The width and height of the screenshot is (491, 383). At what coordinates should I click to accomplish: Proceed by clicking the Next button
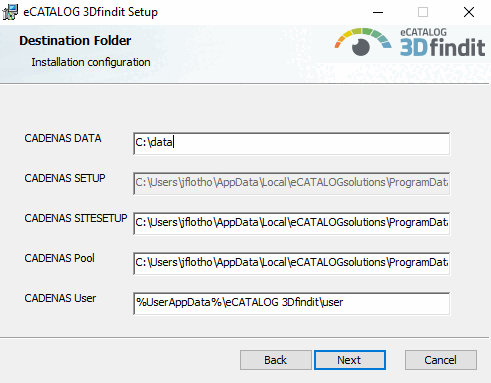[x=350, y=360]
